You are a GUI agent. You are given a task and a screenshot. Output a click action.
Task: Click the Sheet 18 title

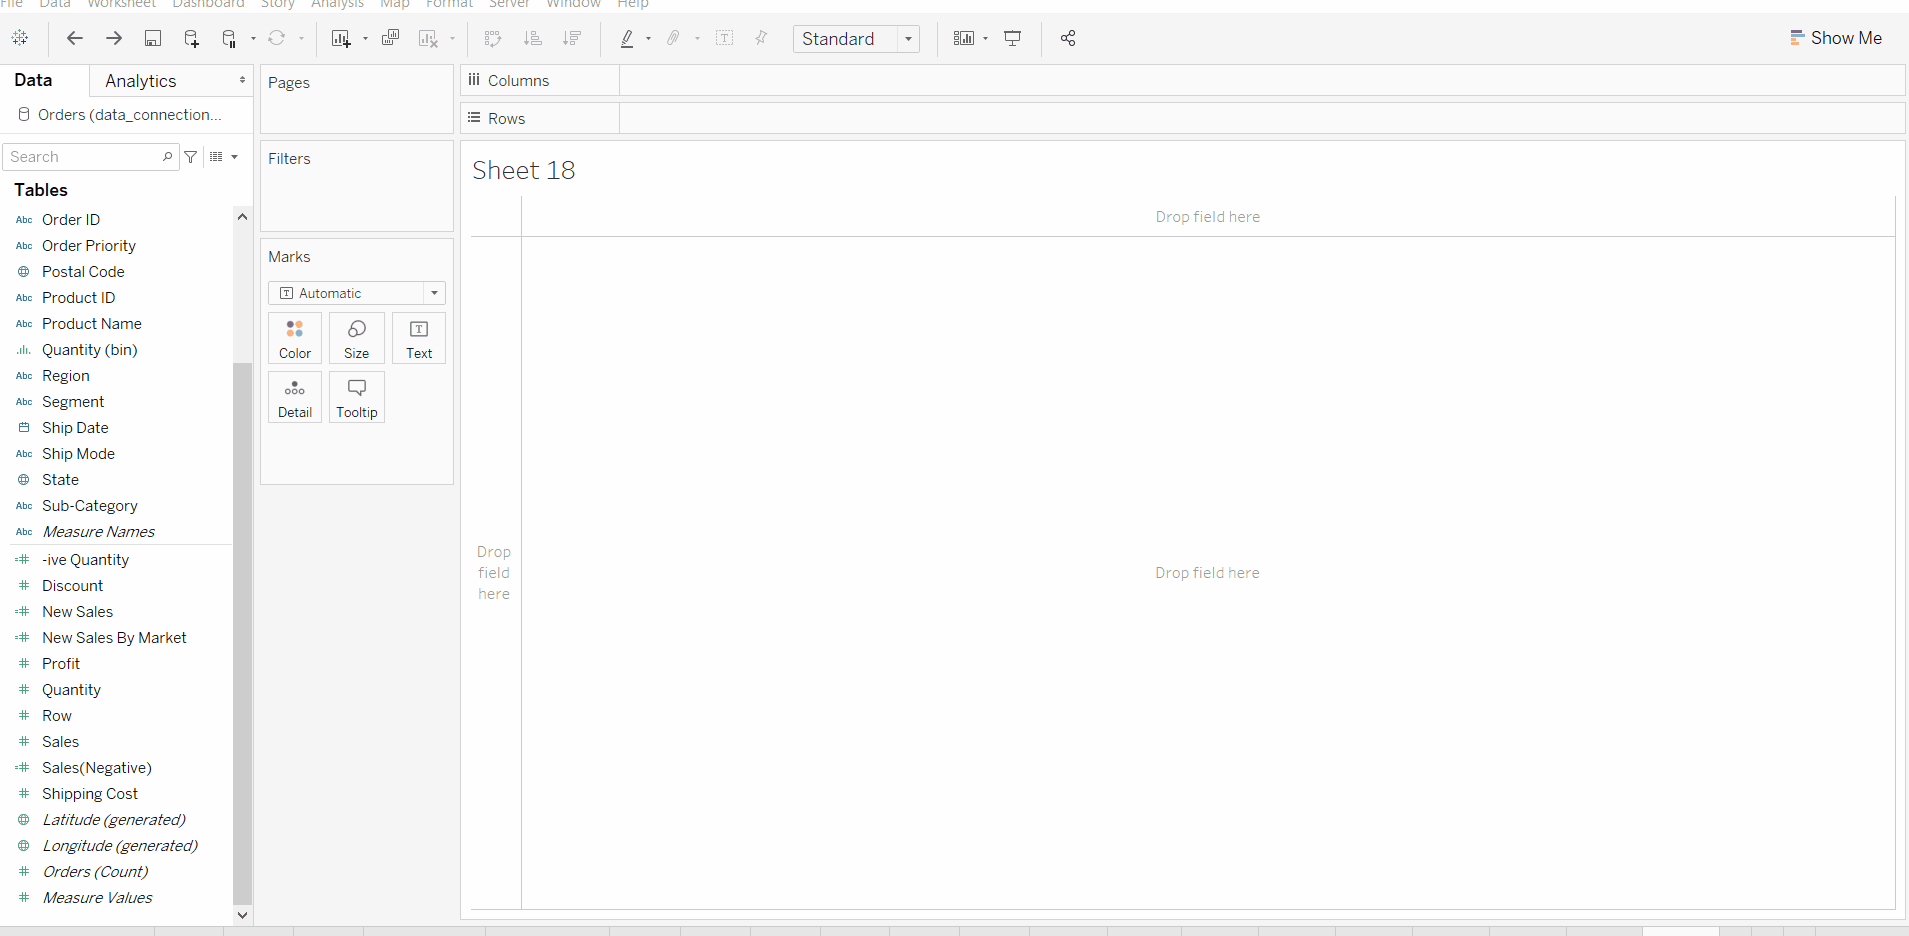[524, 170]
